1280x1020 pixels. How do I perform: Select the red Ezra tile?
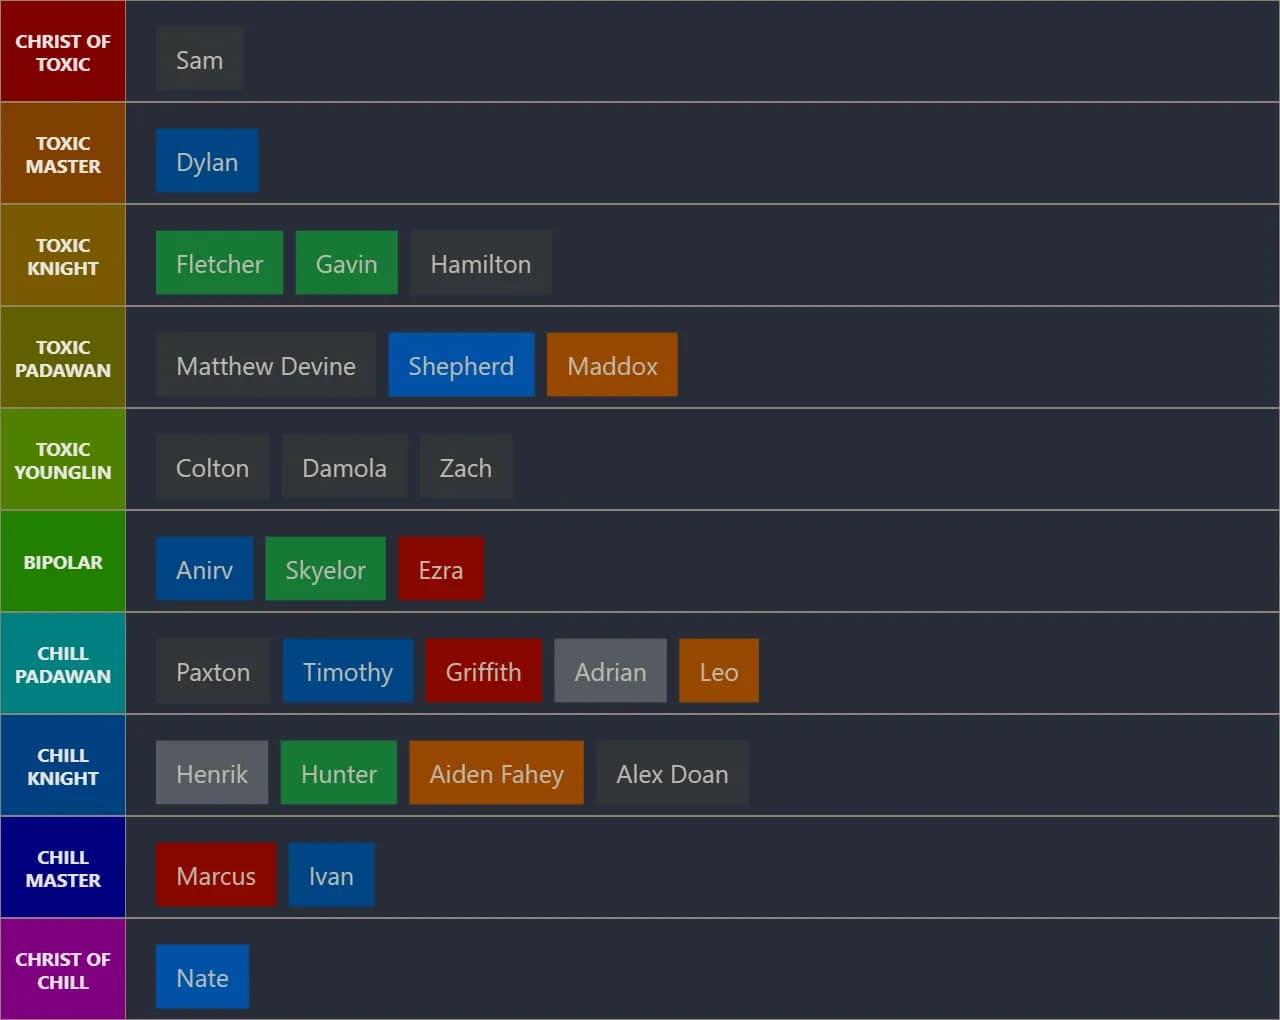point(440,570)
